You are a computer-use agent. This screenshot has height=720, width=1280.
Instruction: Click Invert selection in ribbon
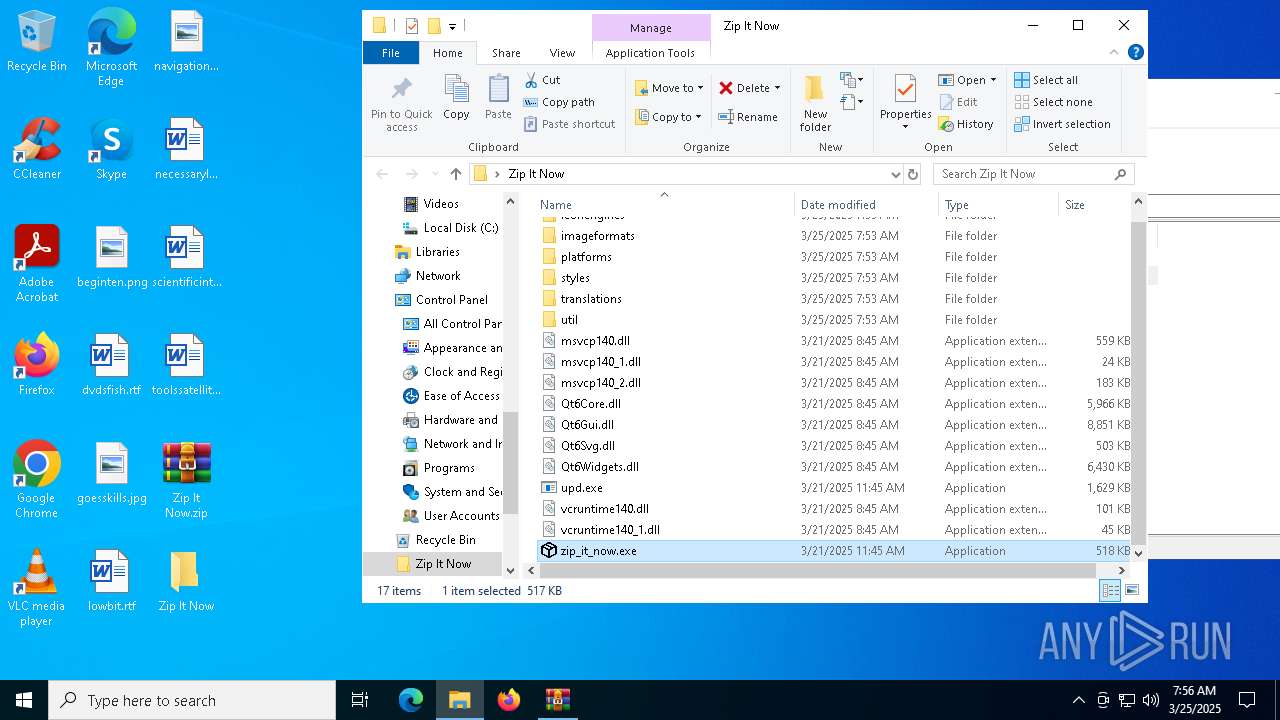coord(1062,124)
